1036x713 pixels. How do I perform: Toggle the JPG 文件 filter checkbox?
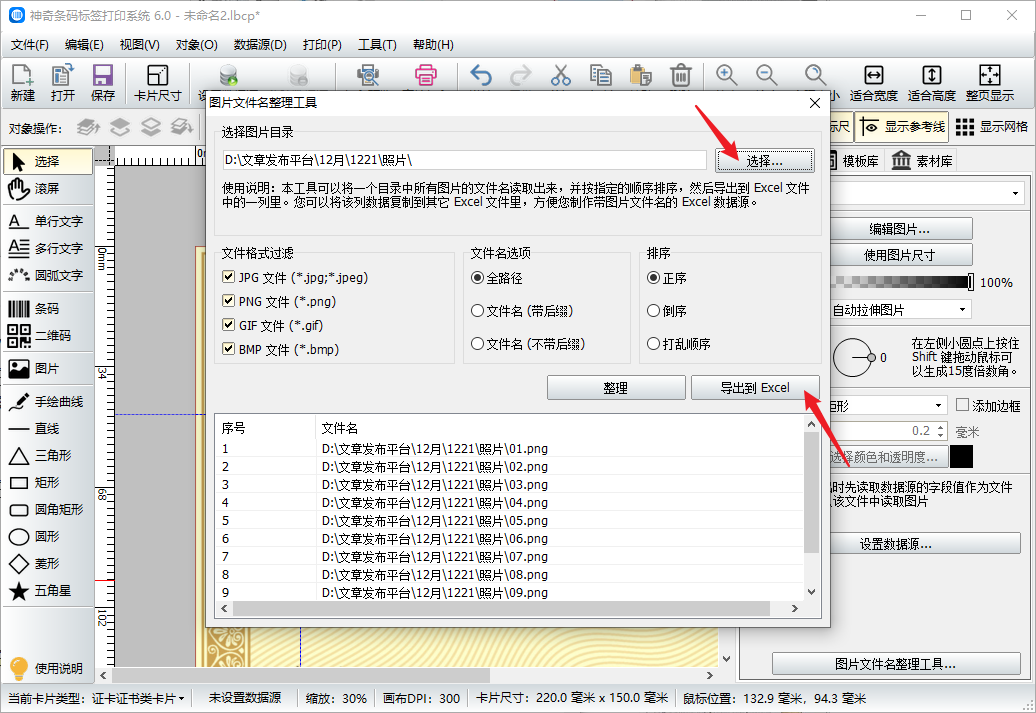point(229,277)
